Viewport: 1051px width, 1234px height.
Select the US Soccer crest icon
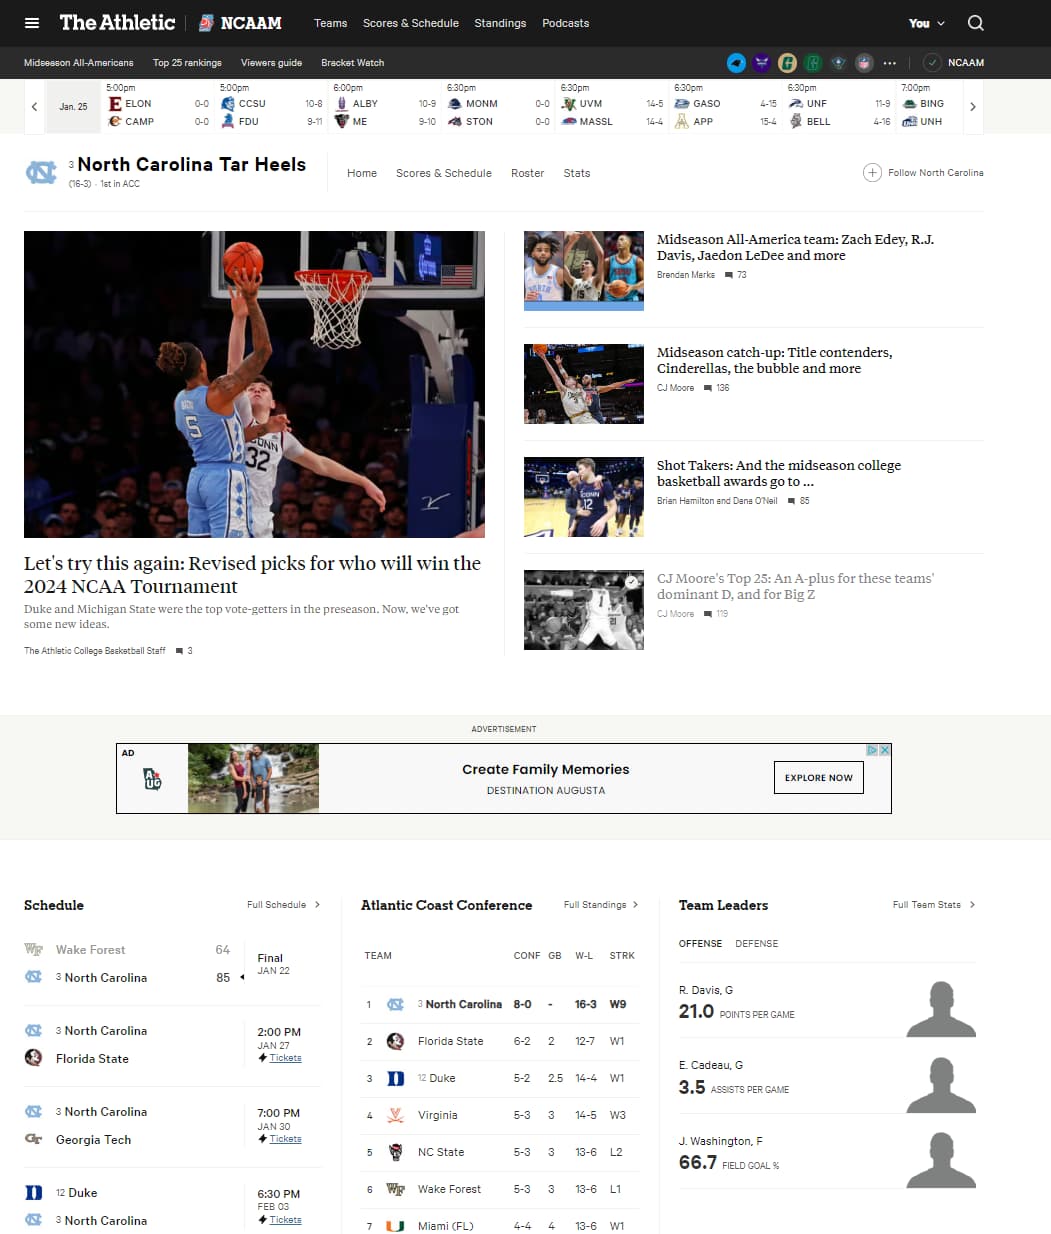[839, 63]
